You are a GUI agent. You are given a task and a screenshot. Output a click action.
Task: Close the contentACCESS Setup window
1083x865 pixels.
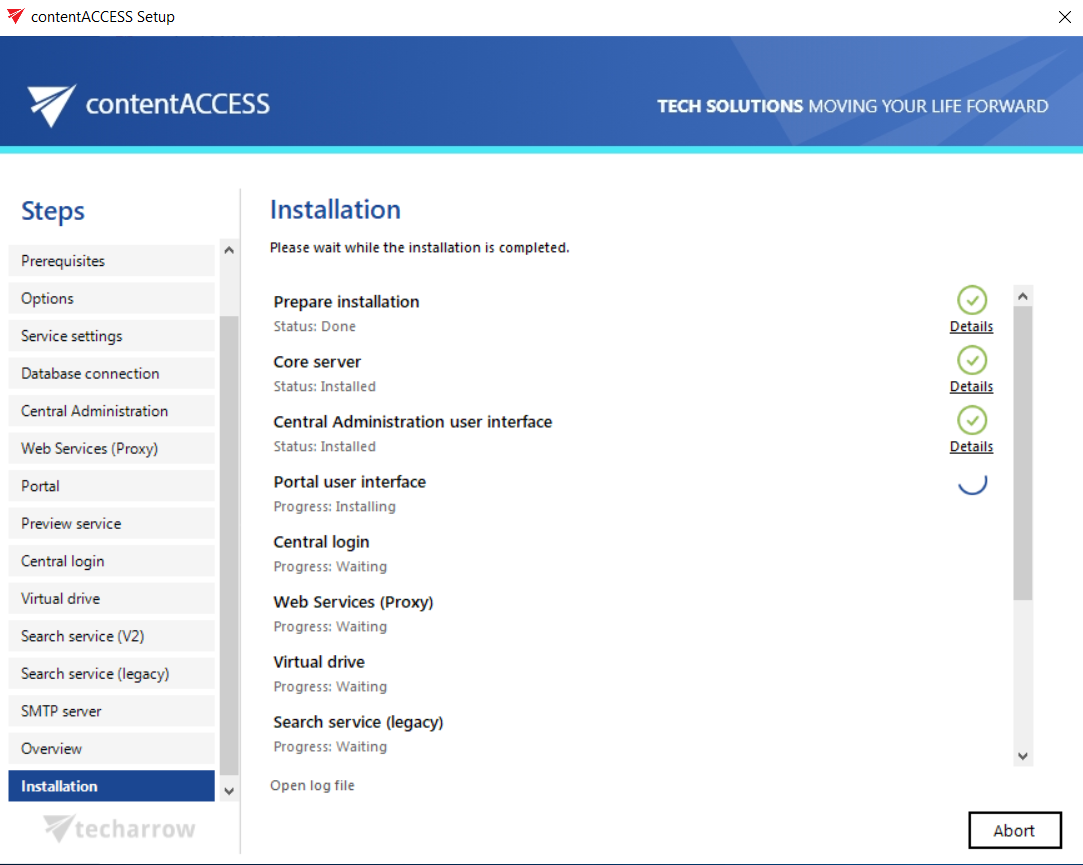click(x=1064, y=17)
